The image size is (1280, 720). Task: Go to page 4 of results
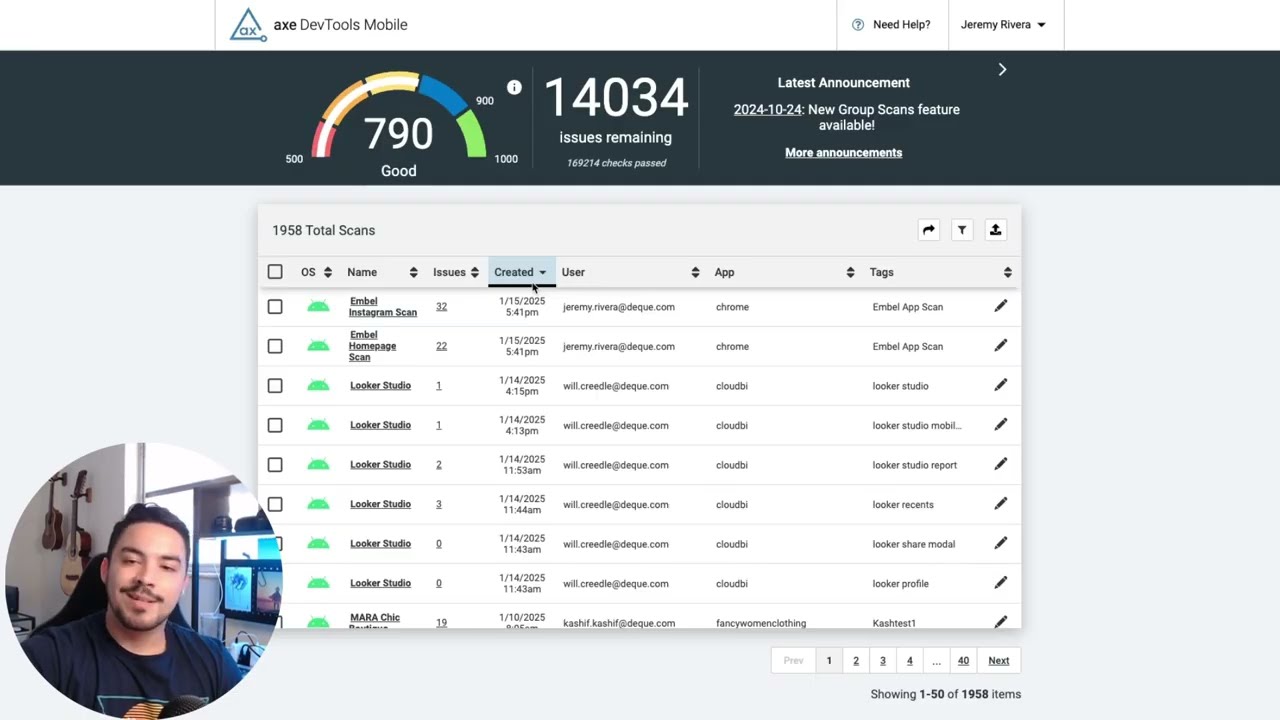(x=910, y=660)
